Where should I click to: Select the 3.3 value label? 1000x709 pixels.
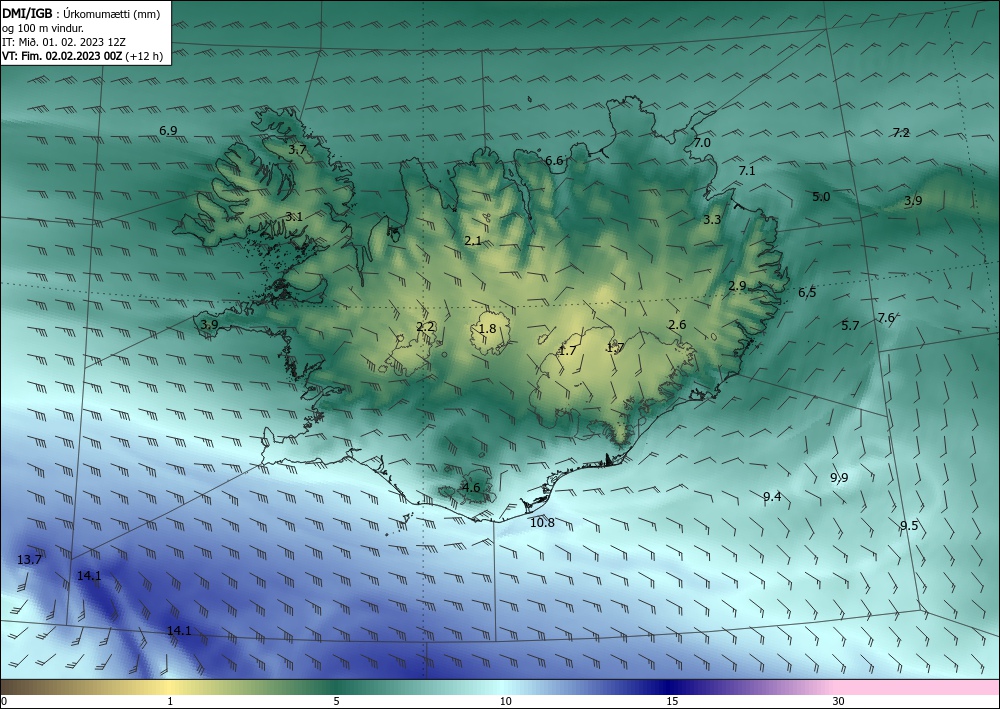tap(712, 220)
